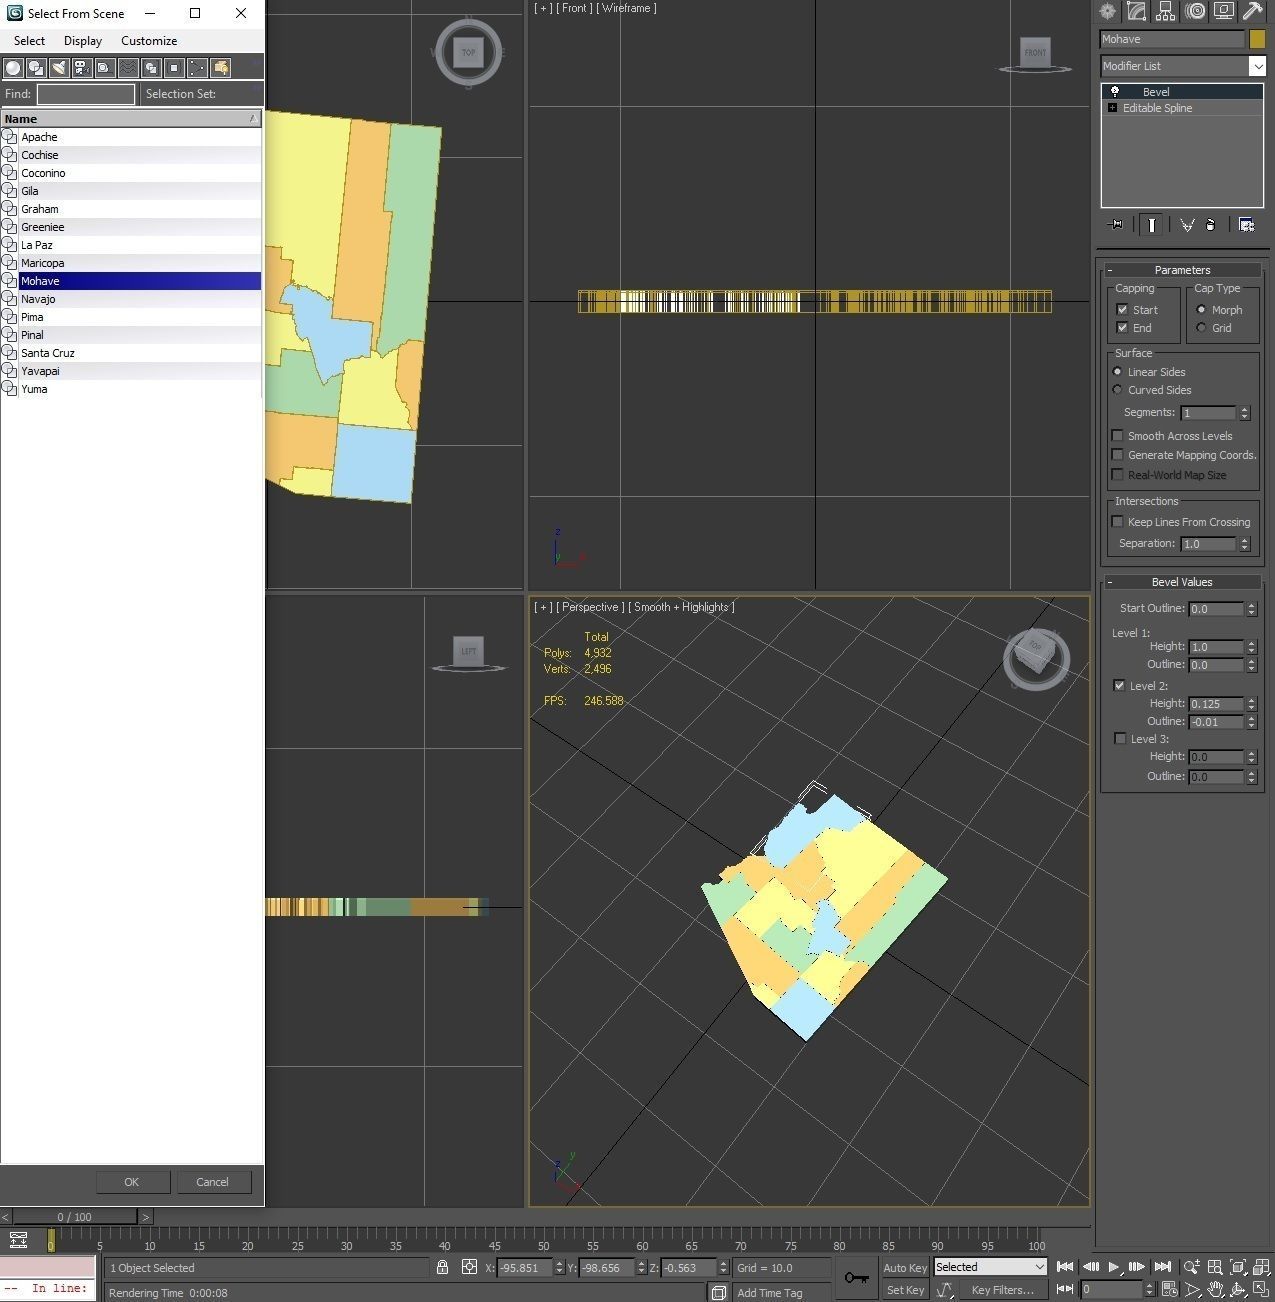Open the Motion command panel tab
This screenshot has height=1302, width=1275.
(1195, 11)
